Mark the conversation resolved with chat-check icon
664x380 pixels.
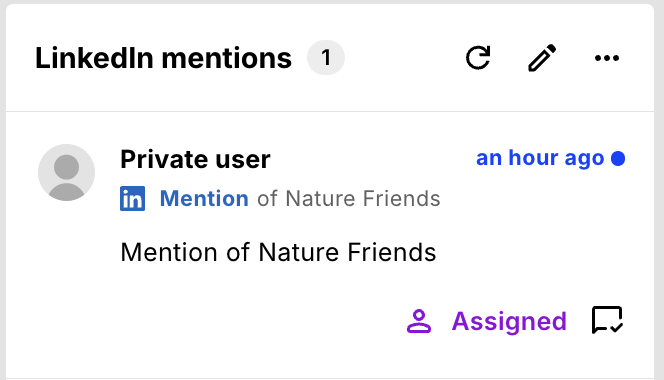[607, 320]
